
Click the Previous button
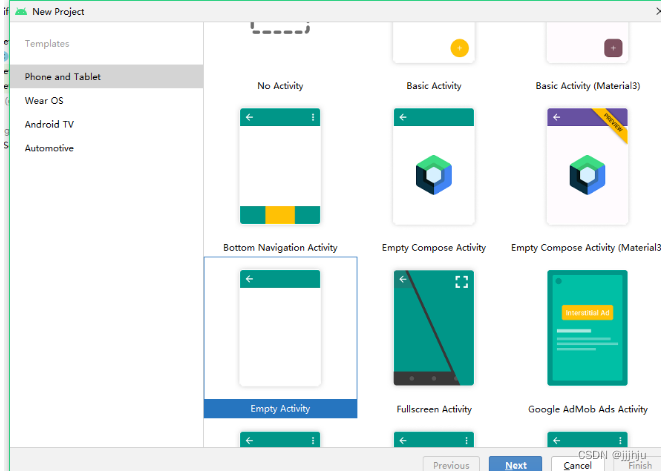451,464
